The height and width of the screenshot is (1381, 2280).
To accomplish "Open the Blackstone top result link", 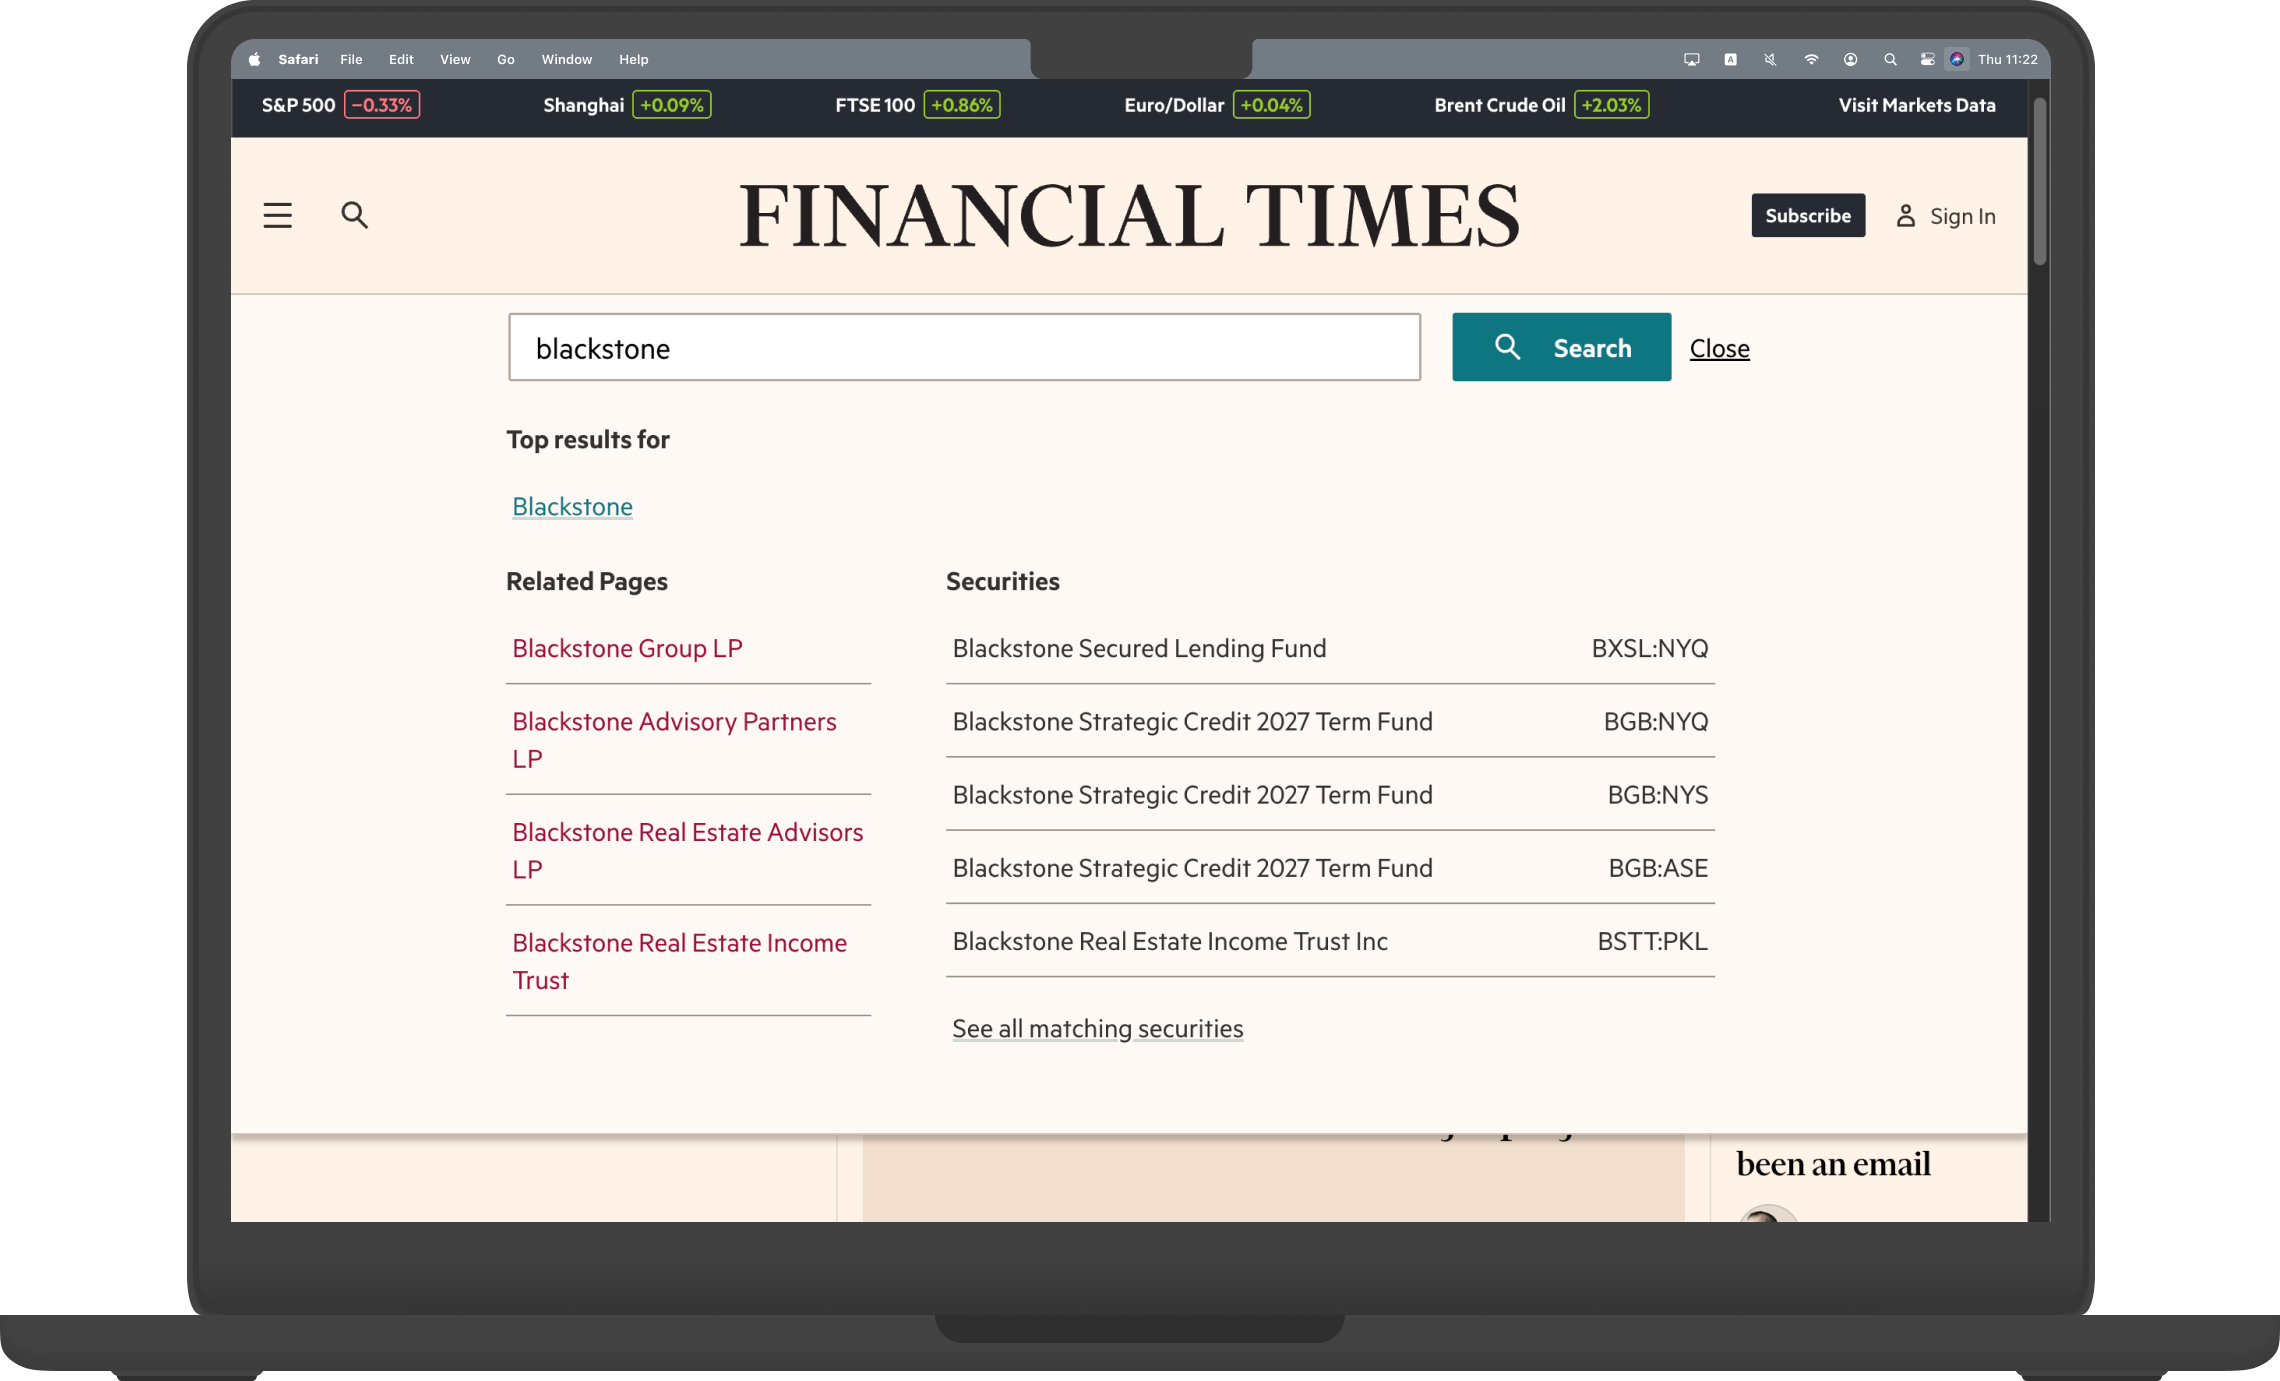I will pyautogui.click(x=572, y=507).
